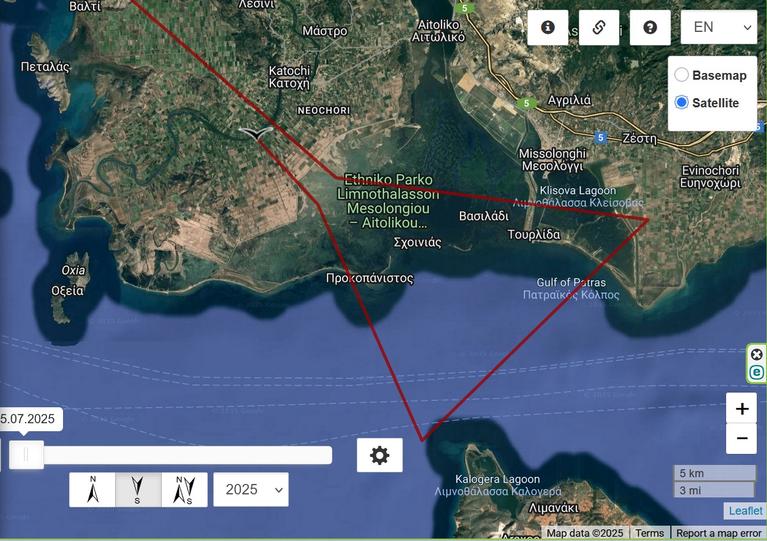Open the Leaflet attribution link
This screenshot has height=541, width=767.
[745, 511]
